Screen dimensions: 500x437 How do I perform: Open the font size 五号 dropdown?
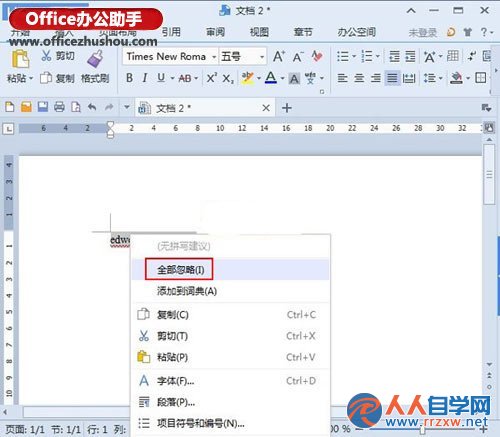click(x=262, y=57)
